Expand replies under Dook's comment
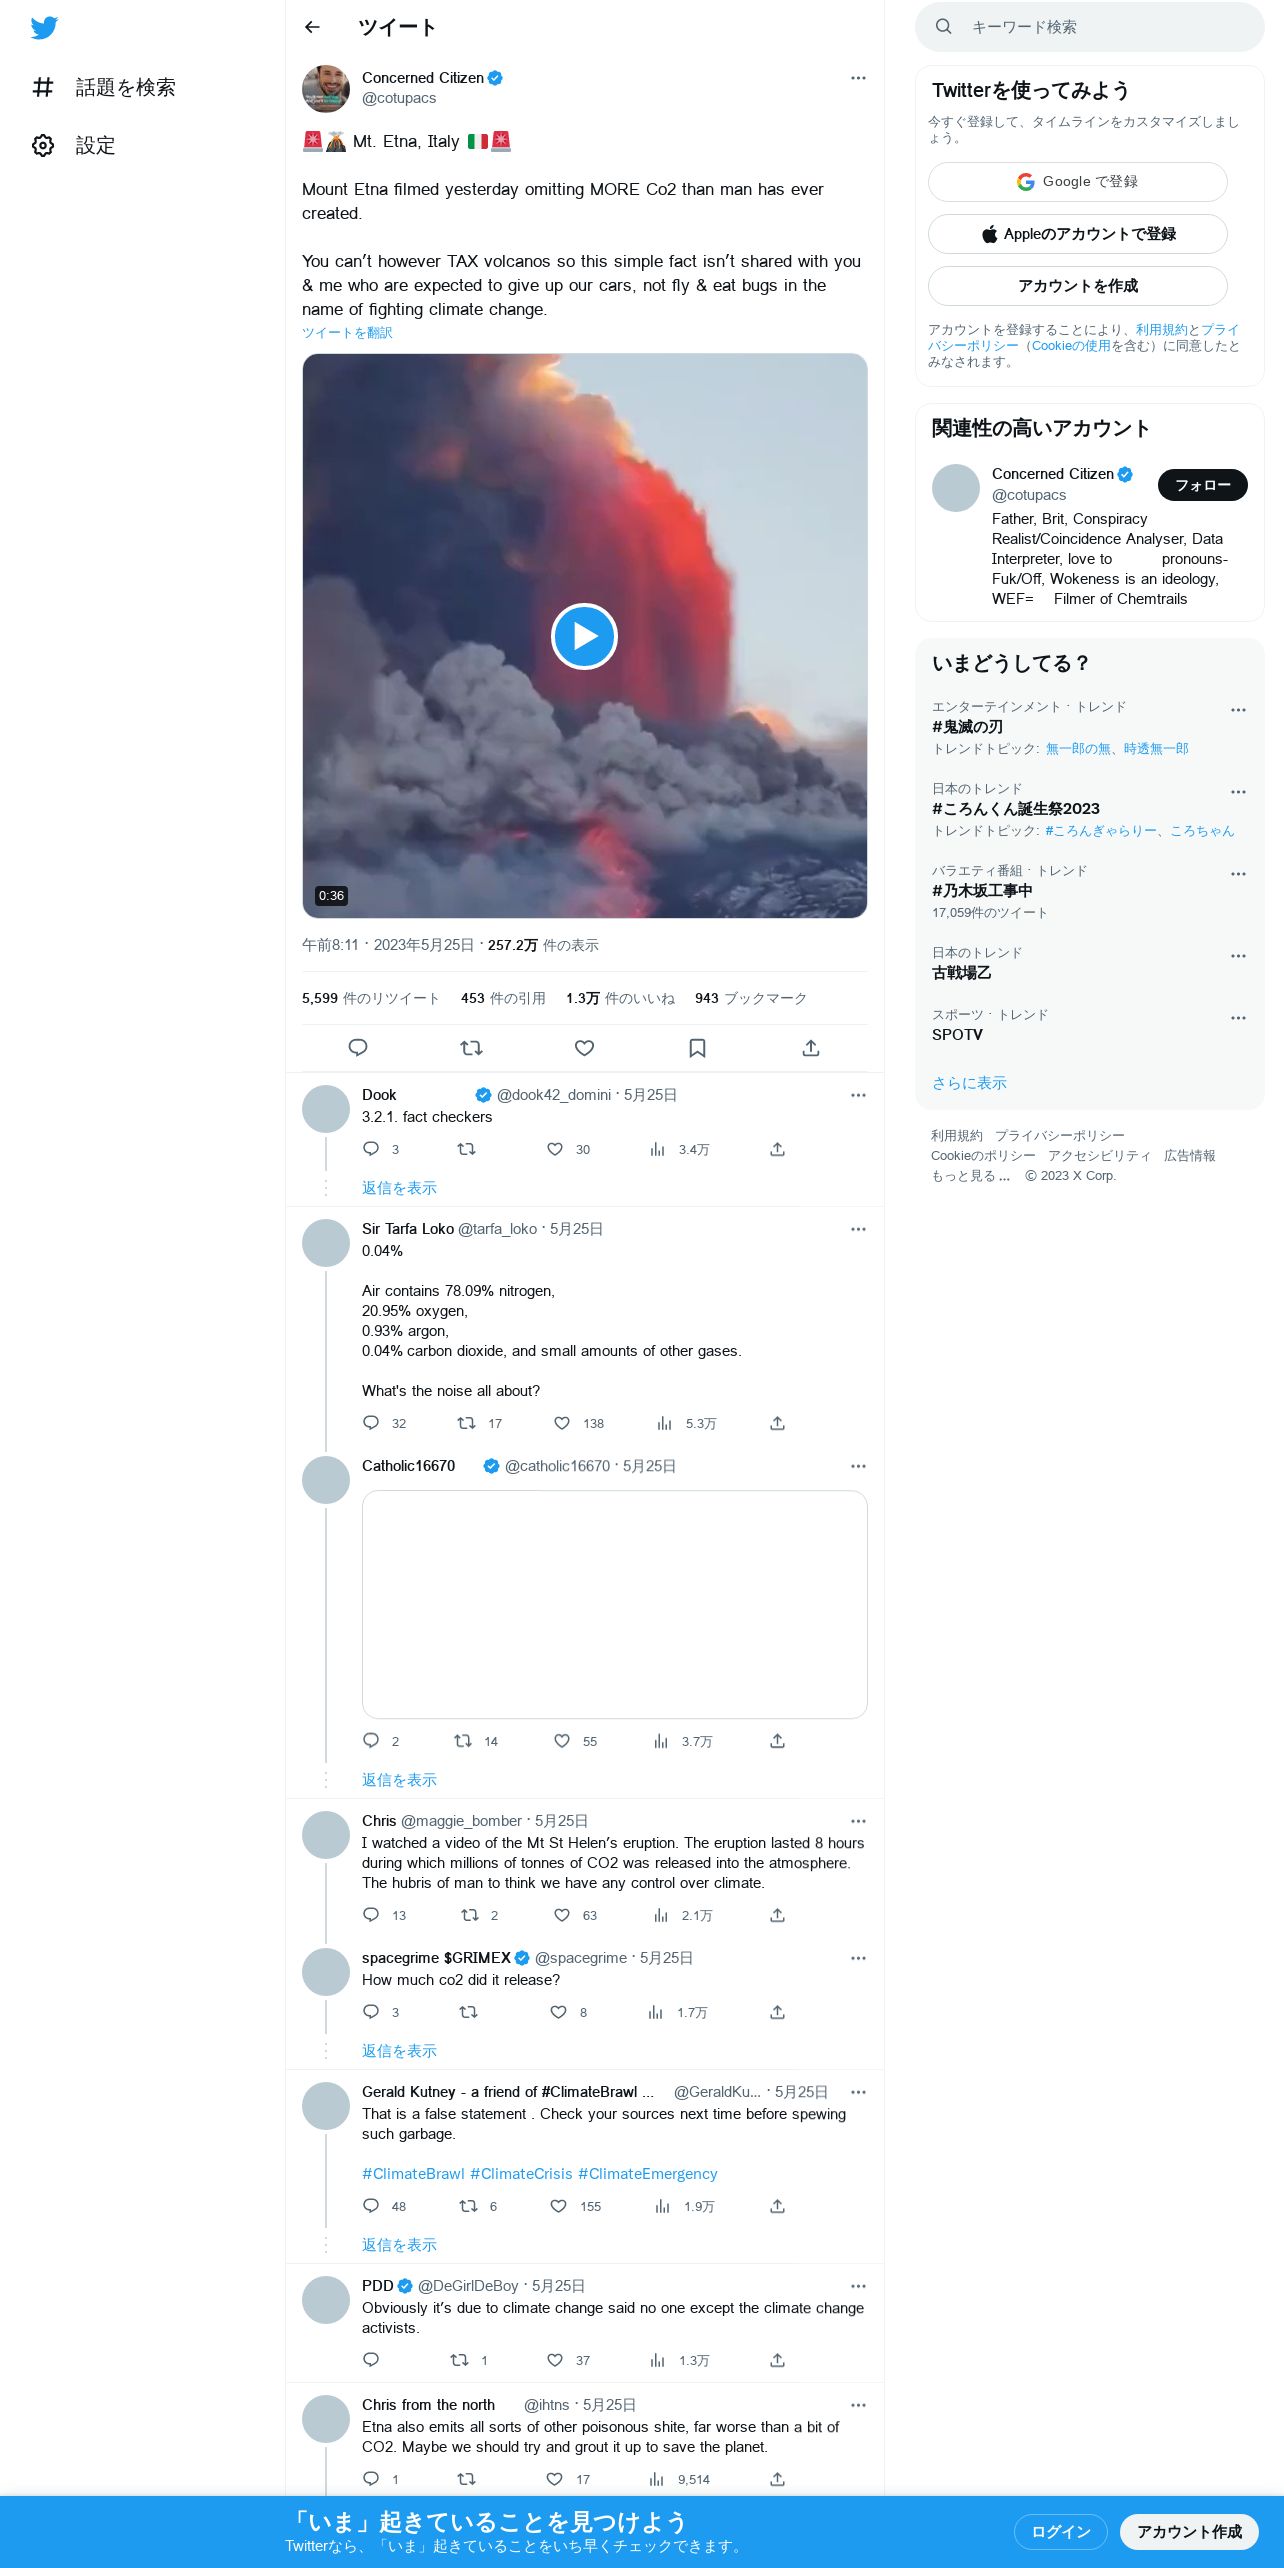Image resolution: width=1284 pixels, height=2568 pixels. pyautogui.click(x=399, y=1188)
